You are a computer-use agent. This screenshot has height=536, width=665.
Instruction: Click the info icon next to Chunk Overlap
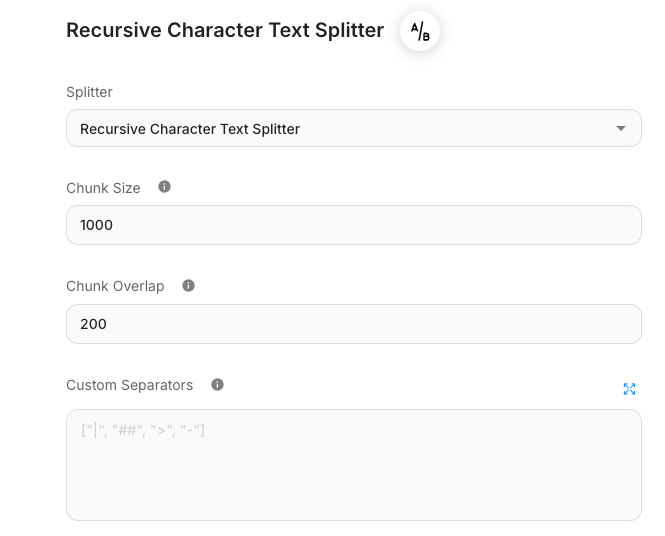[188, 286]
